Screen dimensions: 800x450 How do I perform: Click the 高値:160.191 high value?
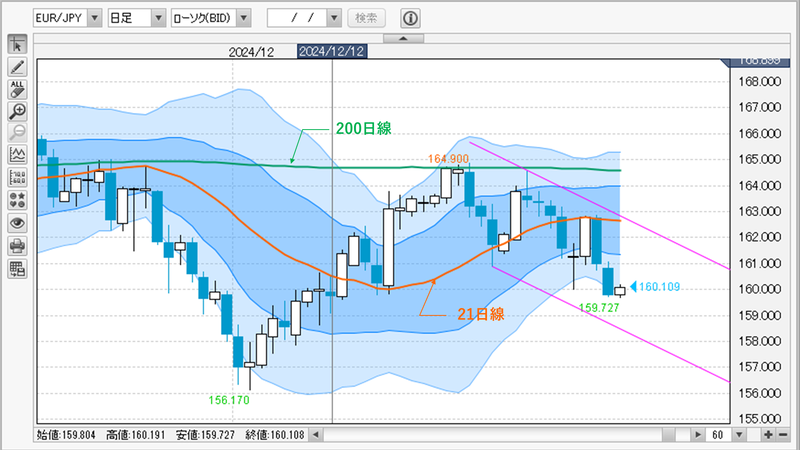point(136,435)
